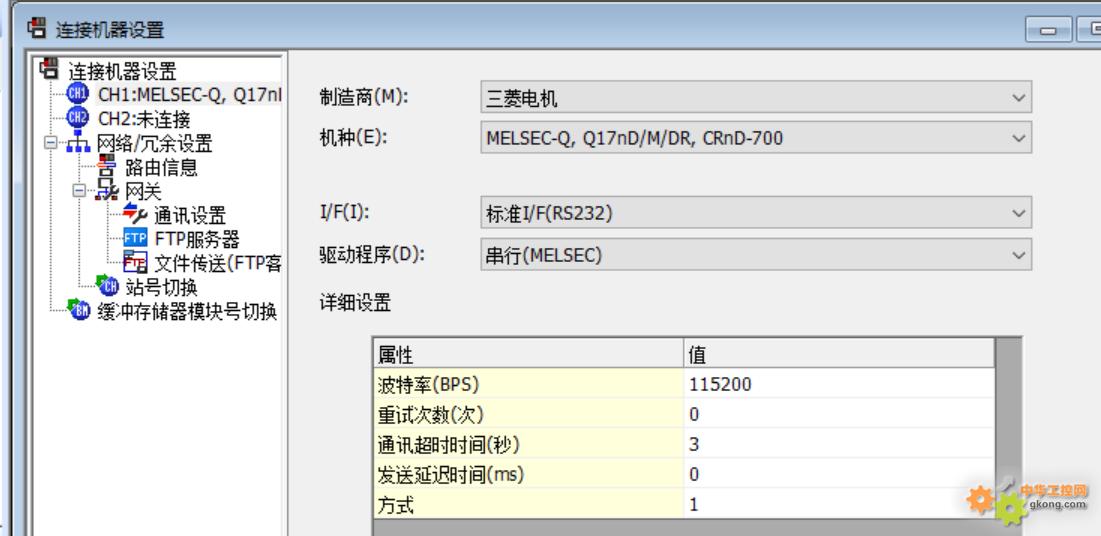This screenshot has height=536, width=1101.
Task: Click the 站号切换 icon
Action: 107,285
